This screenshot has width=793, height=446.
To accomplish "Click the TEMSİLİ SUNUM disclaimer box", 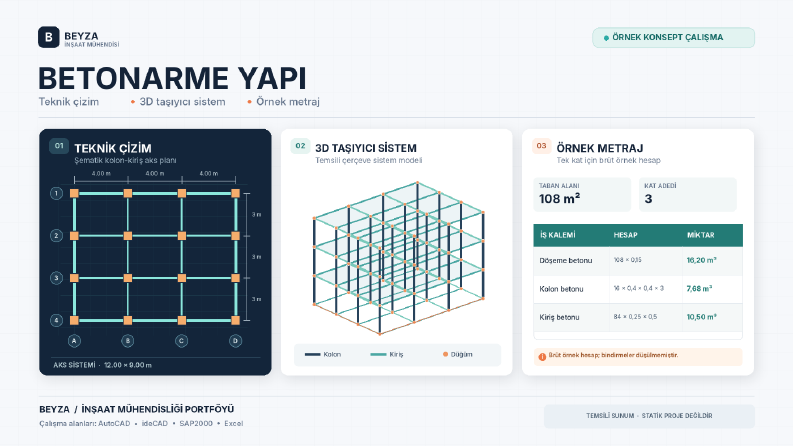I will coord(649,416).
